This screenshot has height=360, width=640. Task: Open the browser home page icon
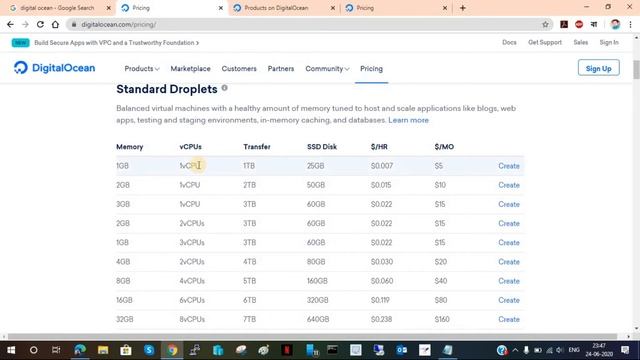(55, 24)
